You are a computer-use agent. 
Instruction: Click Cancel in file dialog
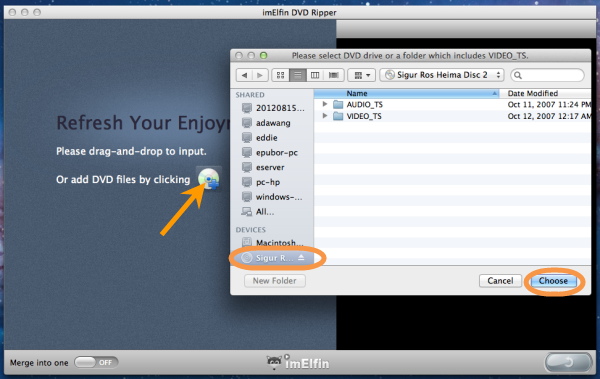pos(500,281)
